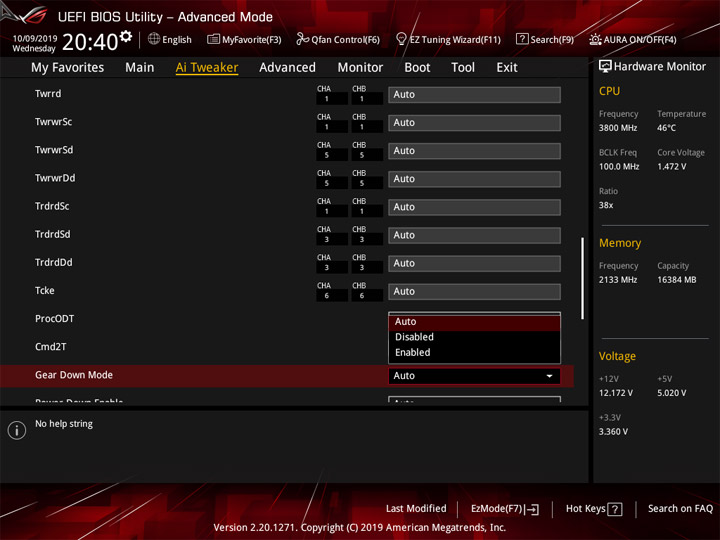This screenshot has height=540, width=720.
Task: Click the 20:40 clock display
Action: tap(90, 42)
